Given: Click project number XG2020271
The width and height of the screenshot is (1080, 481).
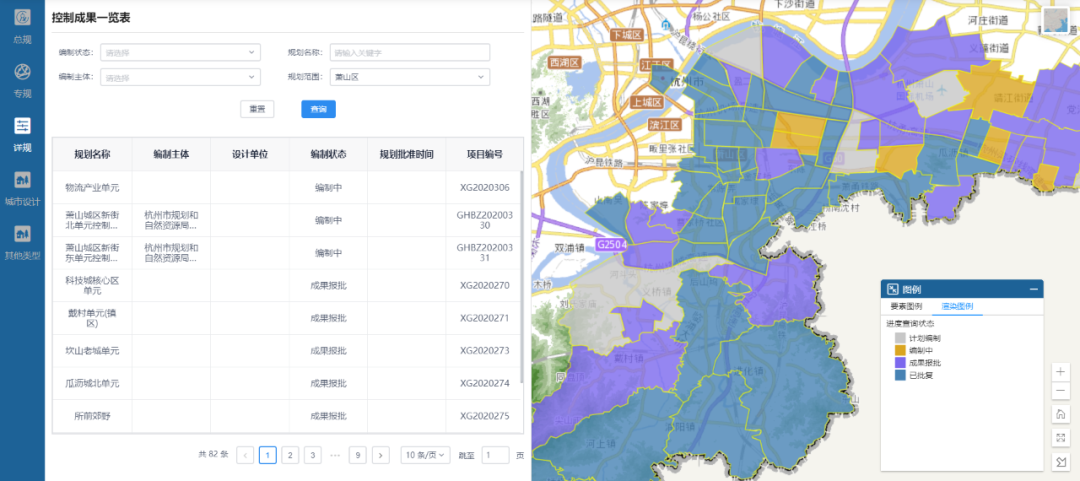Looking at the screenshot, I should pyautogui.click(x=484, y=318).
